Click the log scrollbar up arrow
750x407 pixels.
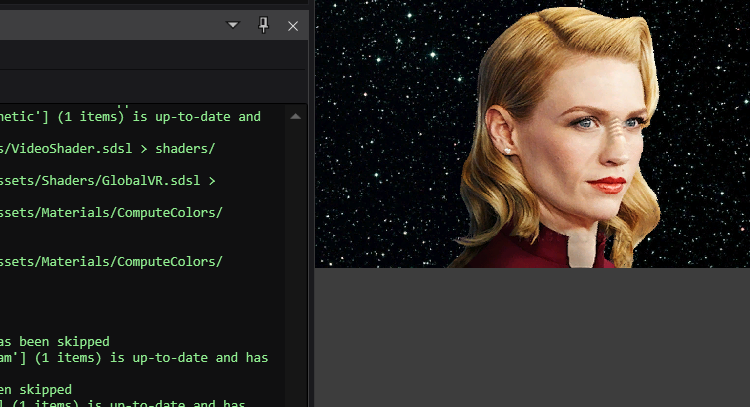[296, 116]
